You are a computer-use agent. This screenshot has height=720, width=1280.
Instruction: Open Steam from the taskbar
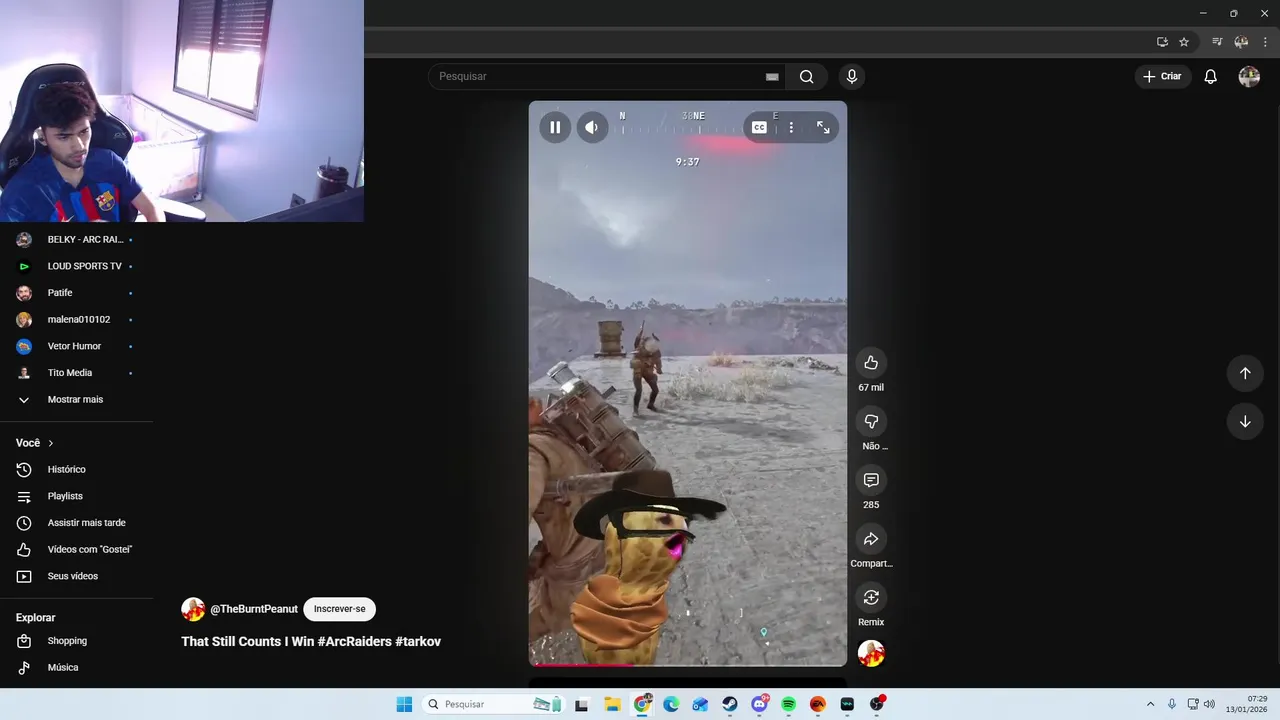(730, 704)
